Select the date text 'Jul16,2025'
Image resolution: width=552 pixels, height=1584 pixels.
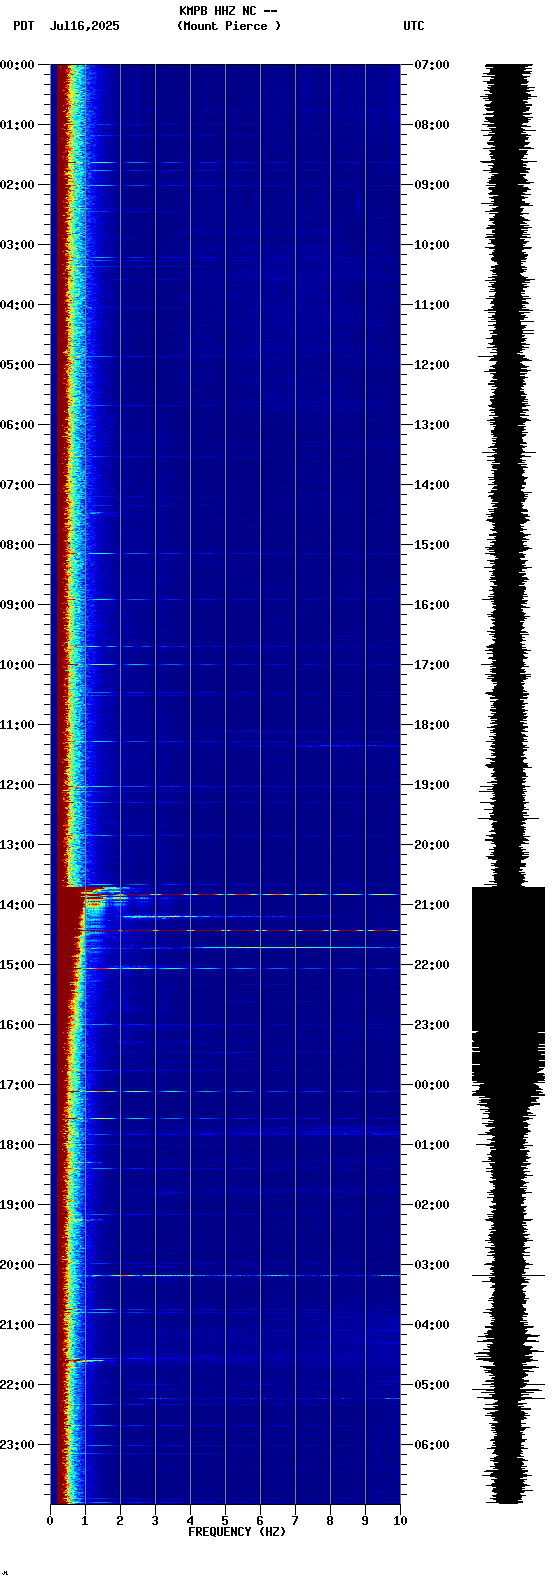84,26
